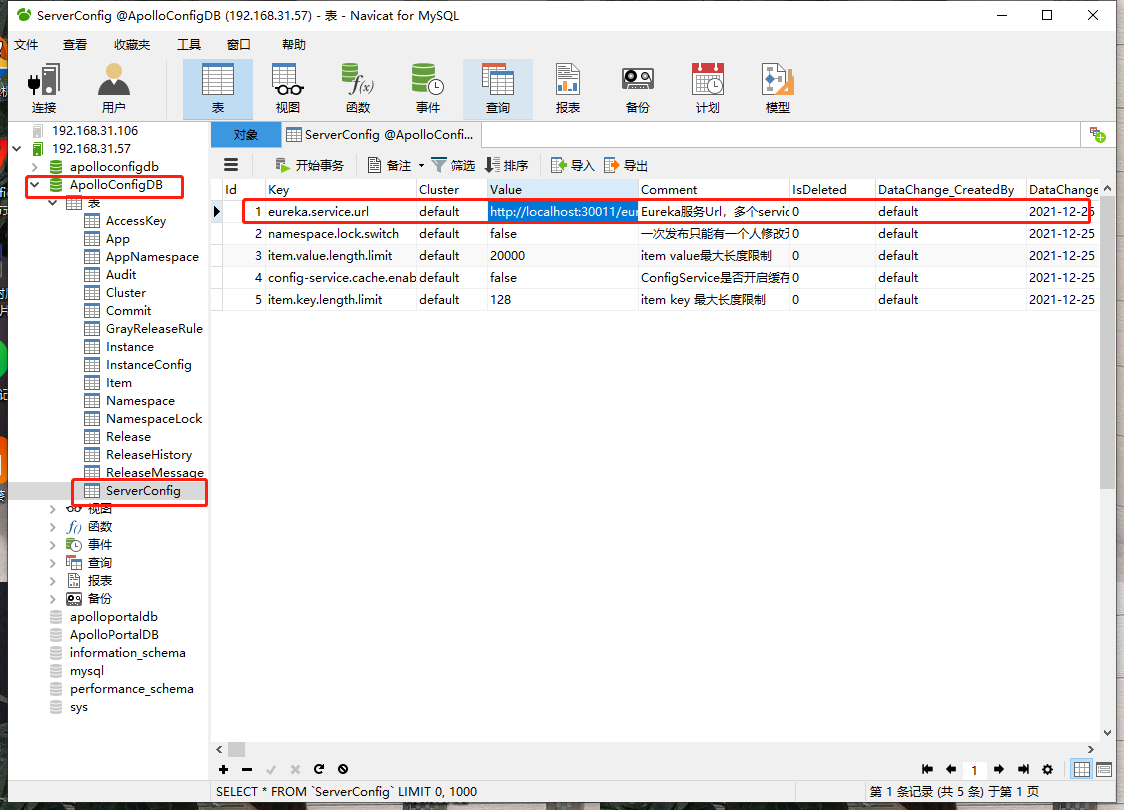
Task: Expand the 视图 tree node
Action: click(53, 509)
